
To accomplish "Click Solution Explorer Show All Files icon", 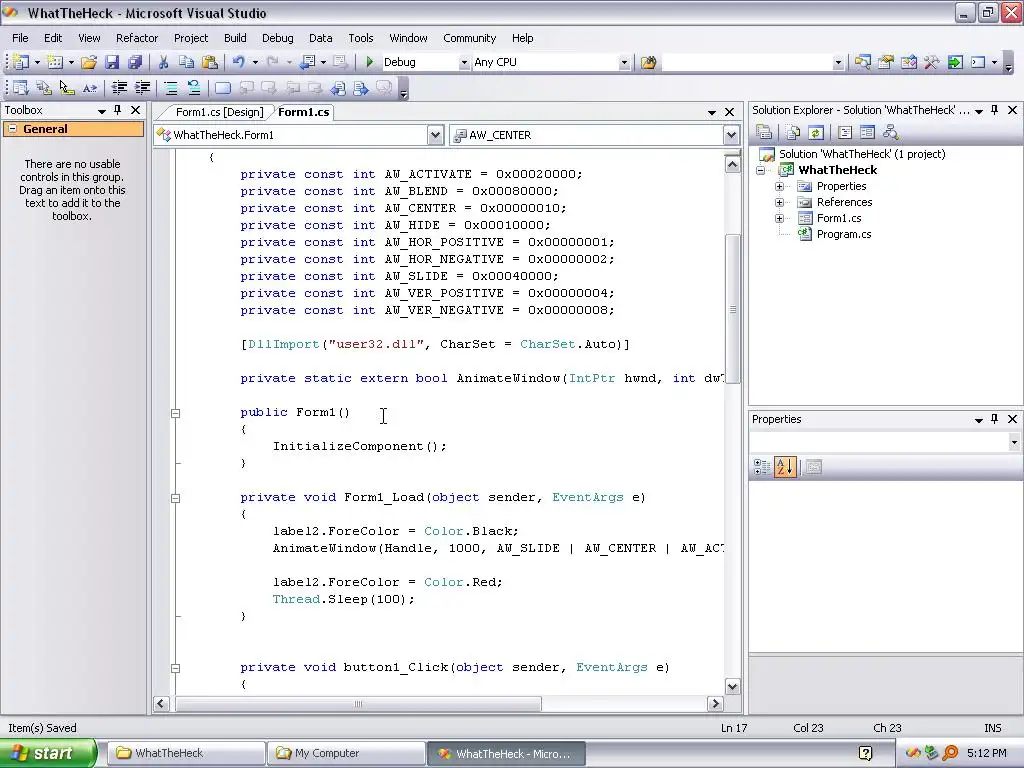I will [x=793, y=133].
